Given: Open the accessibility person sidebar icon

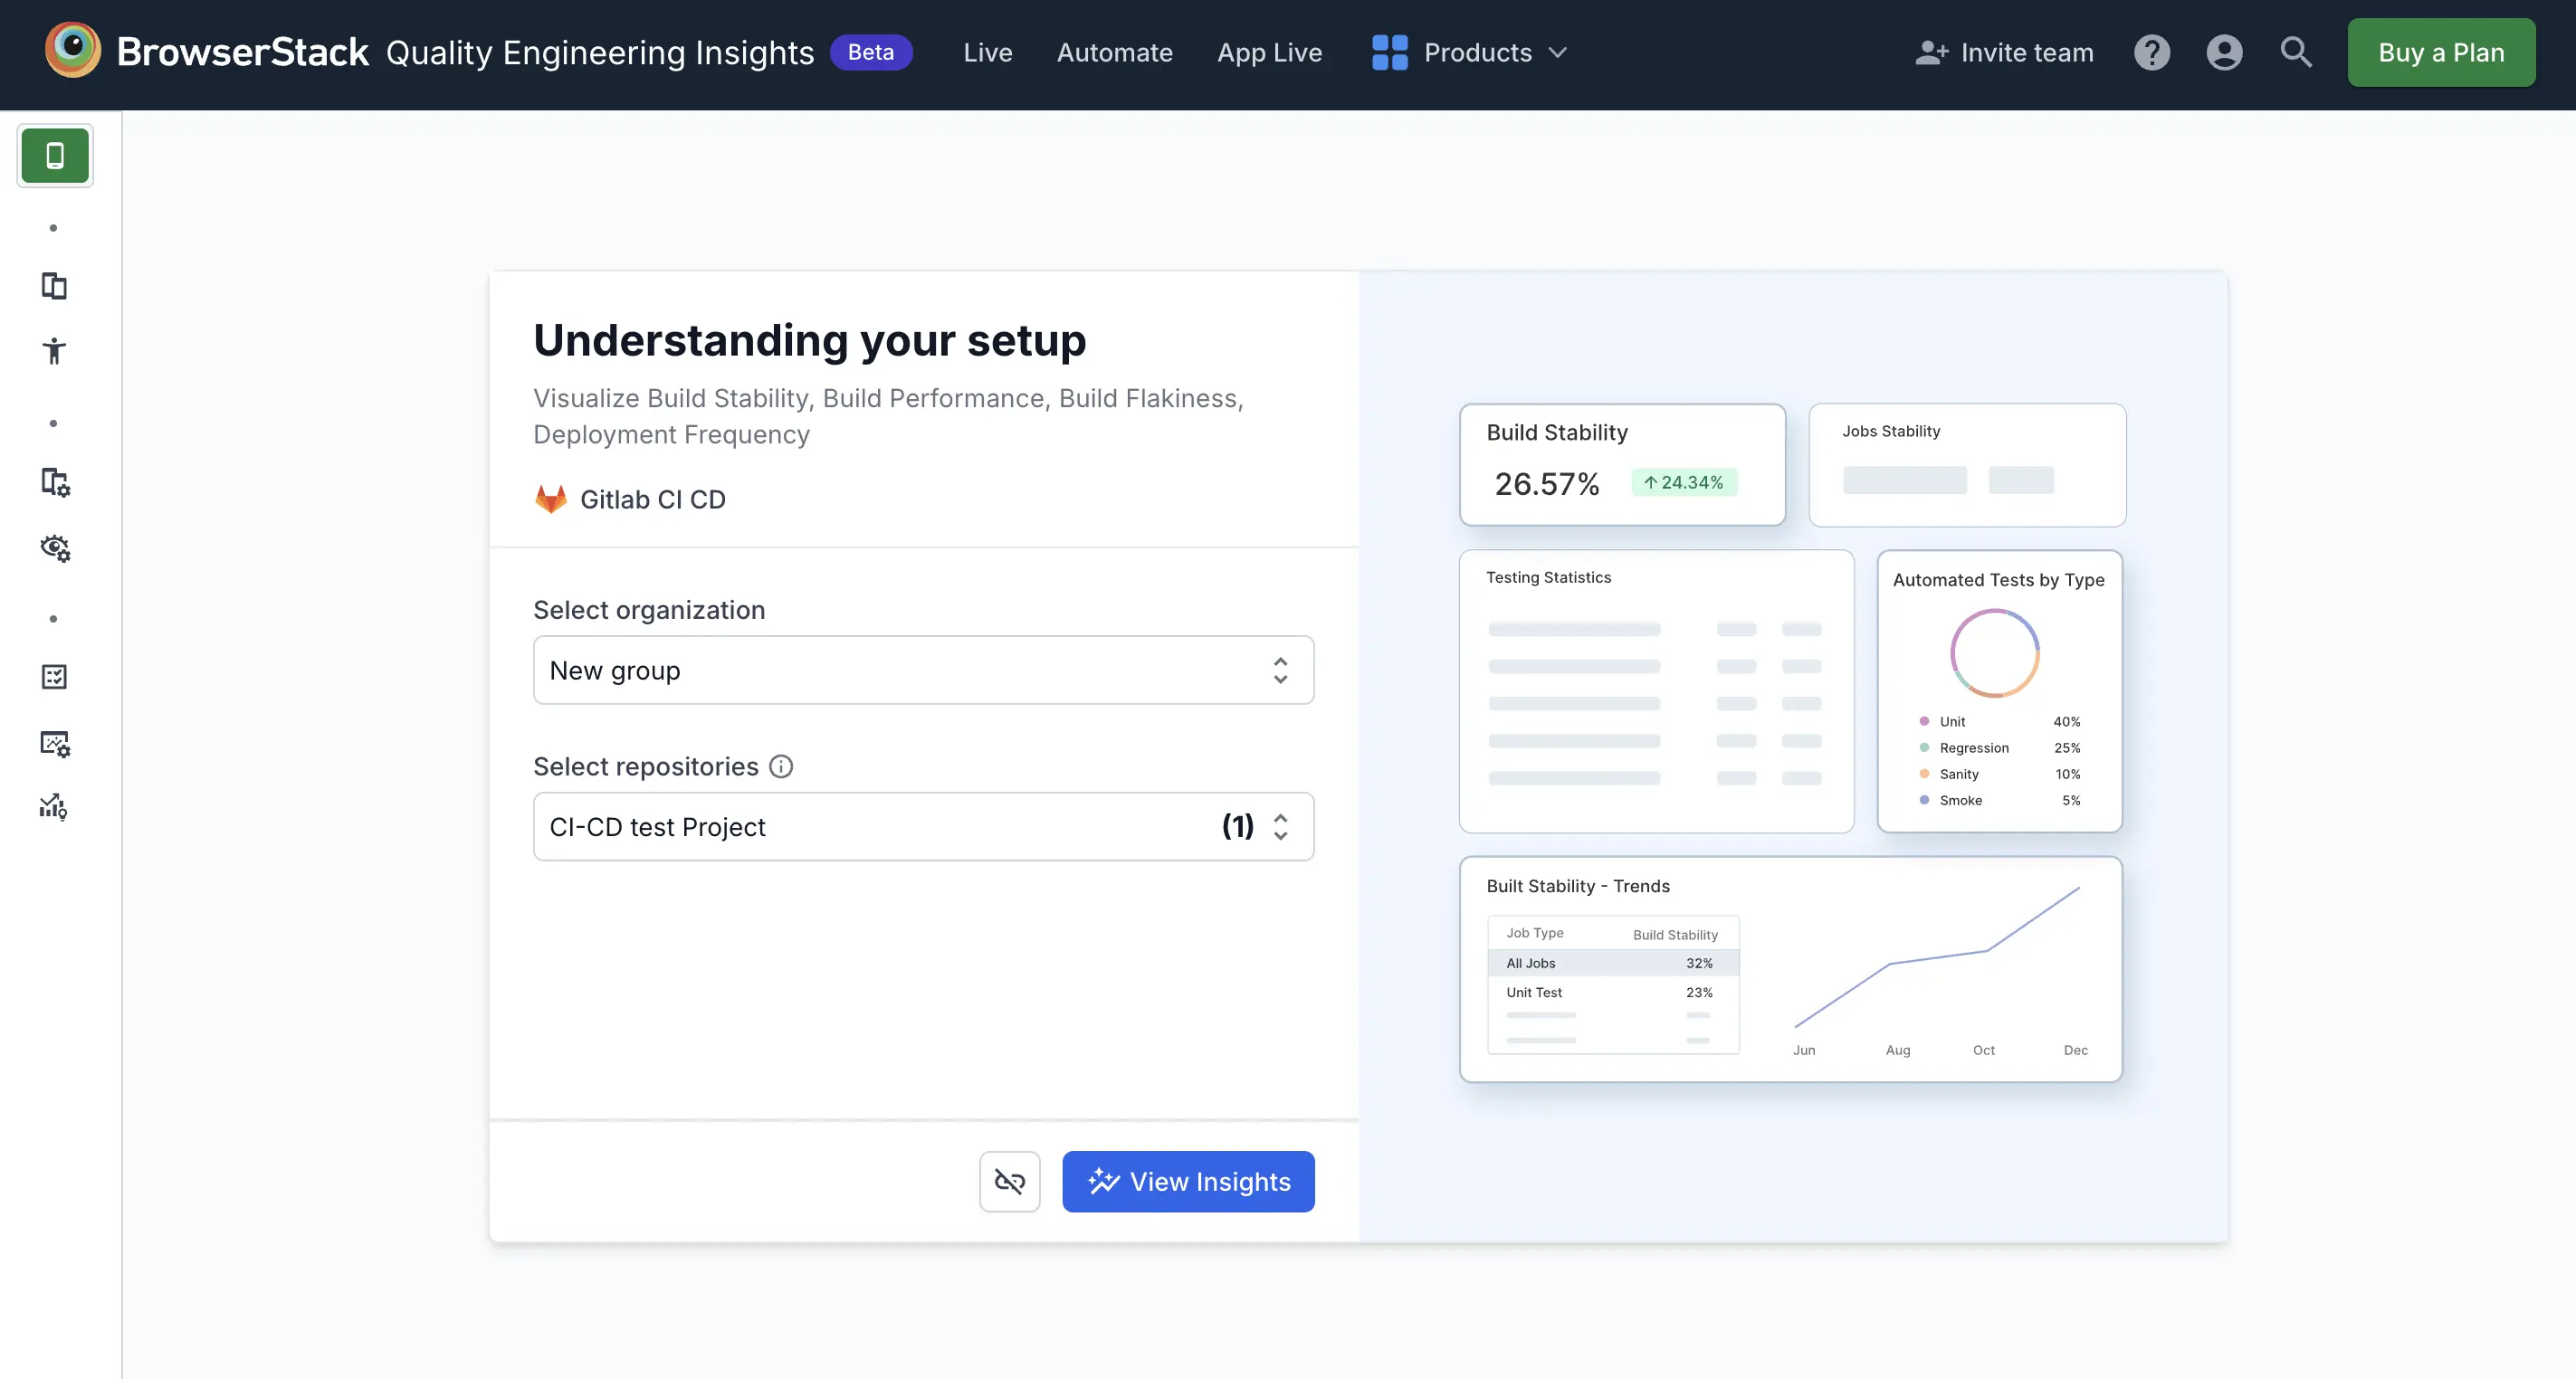Looking at the screenshot, I should coord(54,351).
